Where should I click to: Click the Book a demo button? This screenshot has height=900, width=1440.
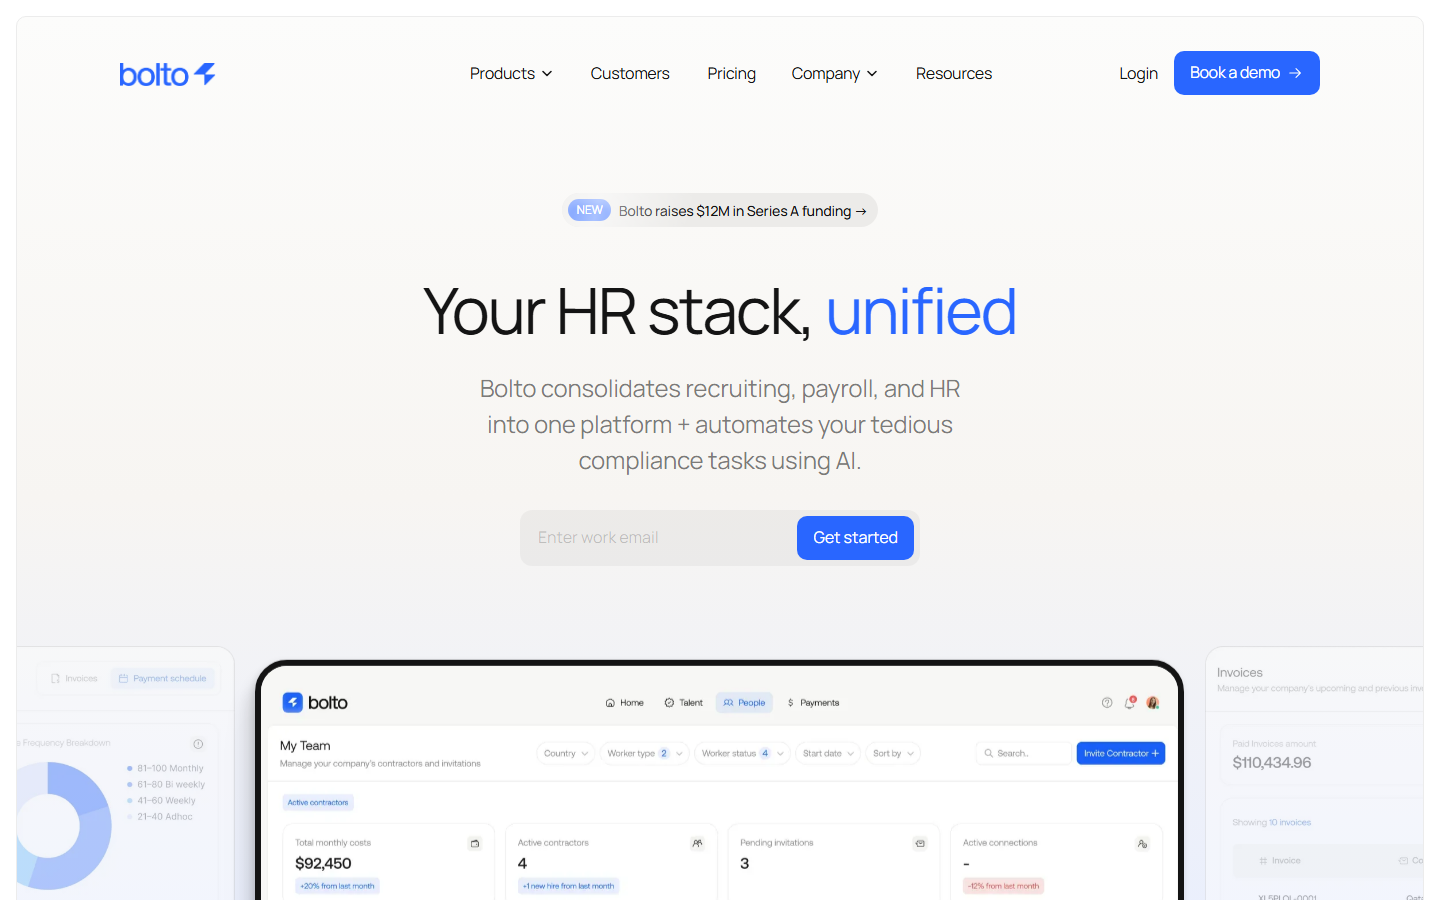(x=1247, y=73)
